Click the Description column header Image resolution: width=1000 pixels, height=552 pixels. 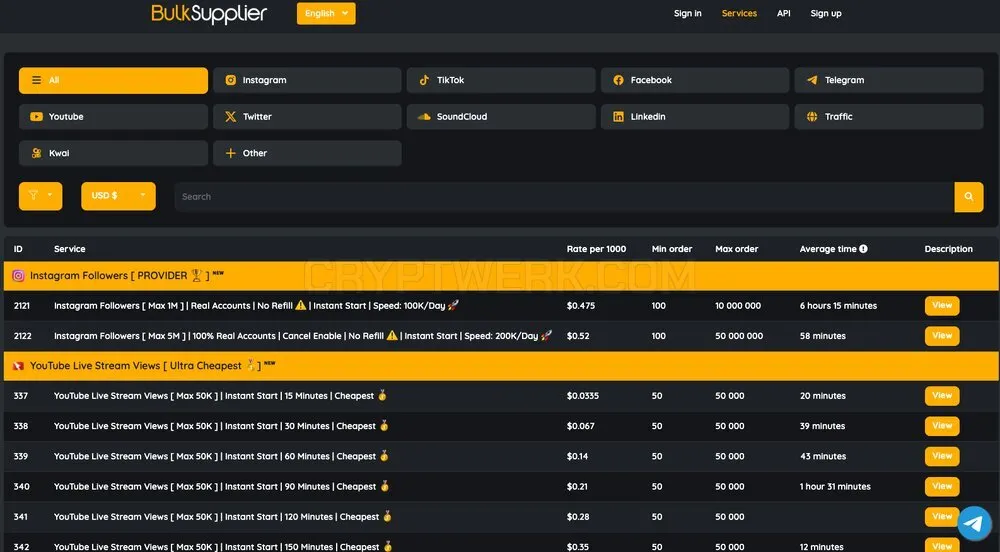pyautogui.click(x=948, y=249)
